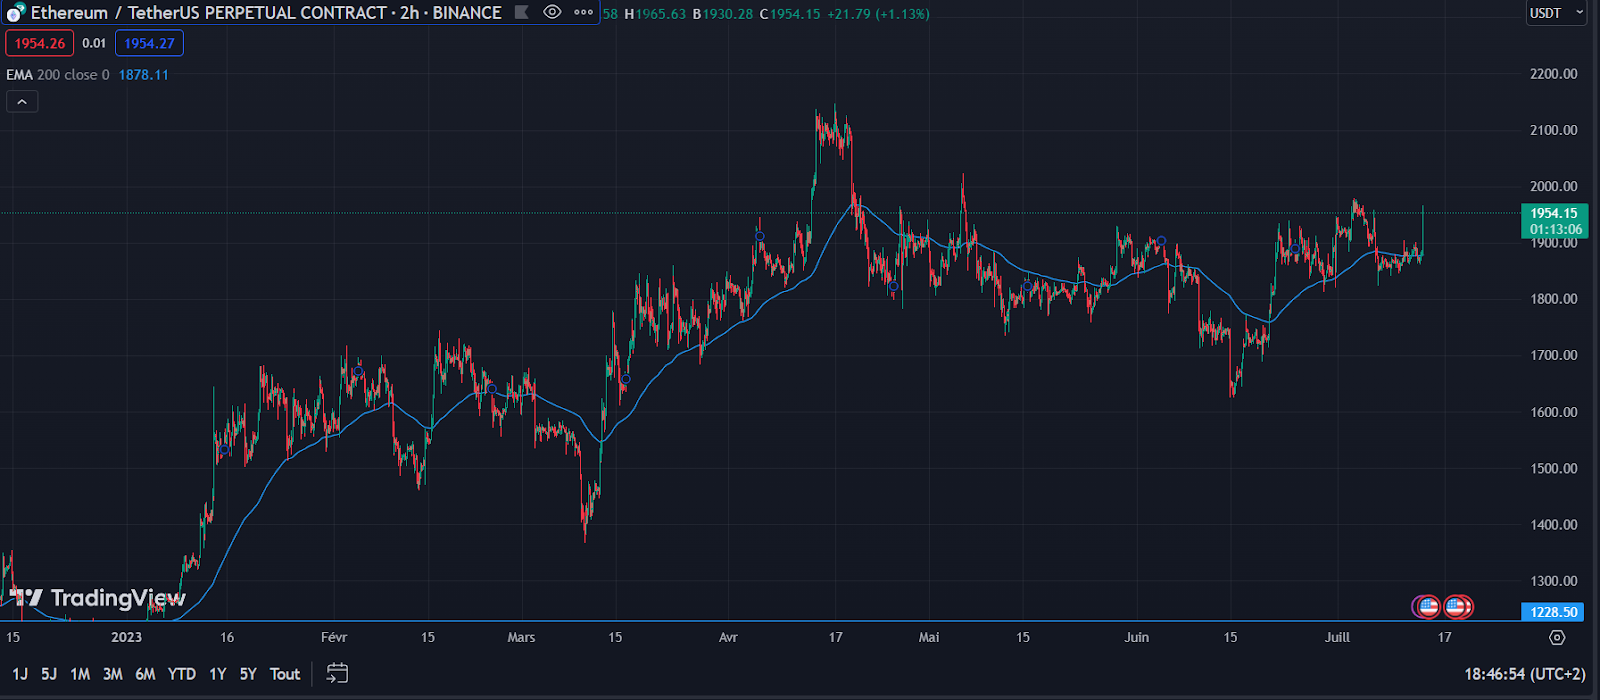Viewport: 1600px width, 700px height.
Task: Click the 1500.00 price axis label
Action: (x=1554, y=468)
